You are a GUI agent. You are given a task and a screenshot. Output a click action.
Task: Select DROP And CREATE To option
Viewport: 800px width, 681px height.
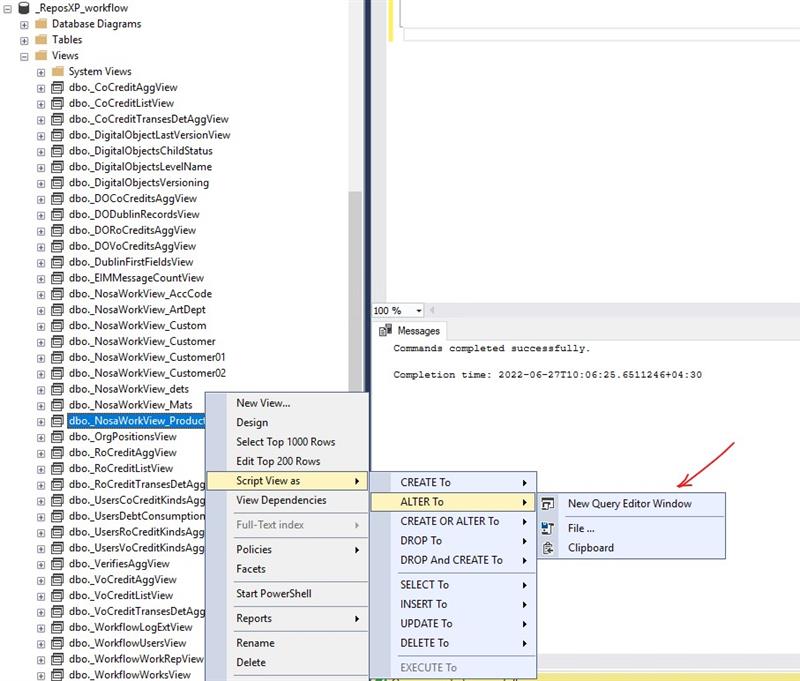tap(453, 560)
